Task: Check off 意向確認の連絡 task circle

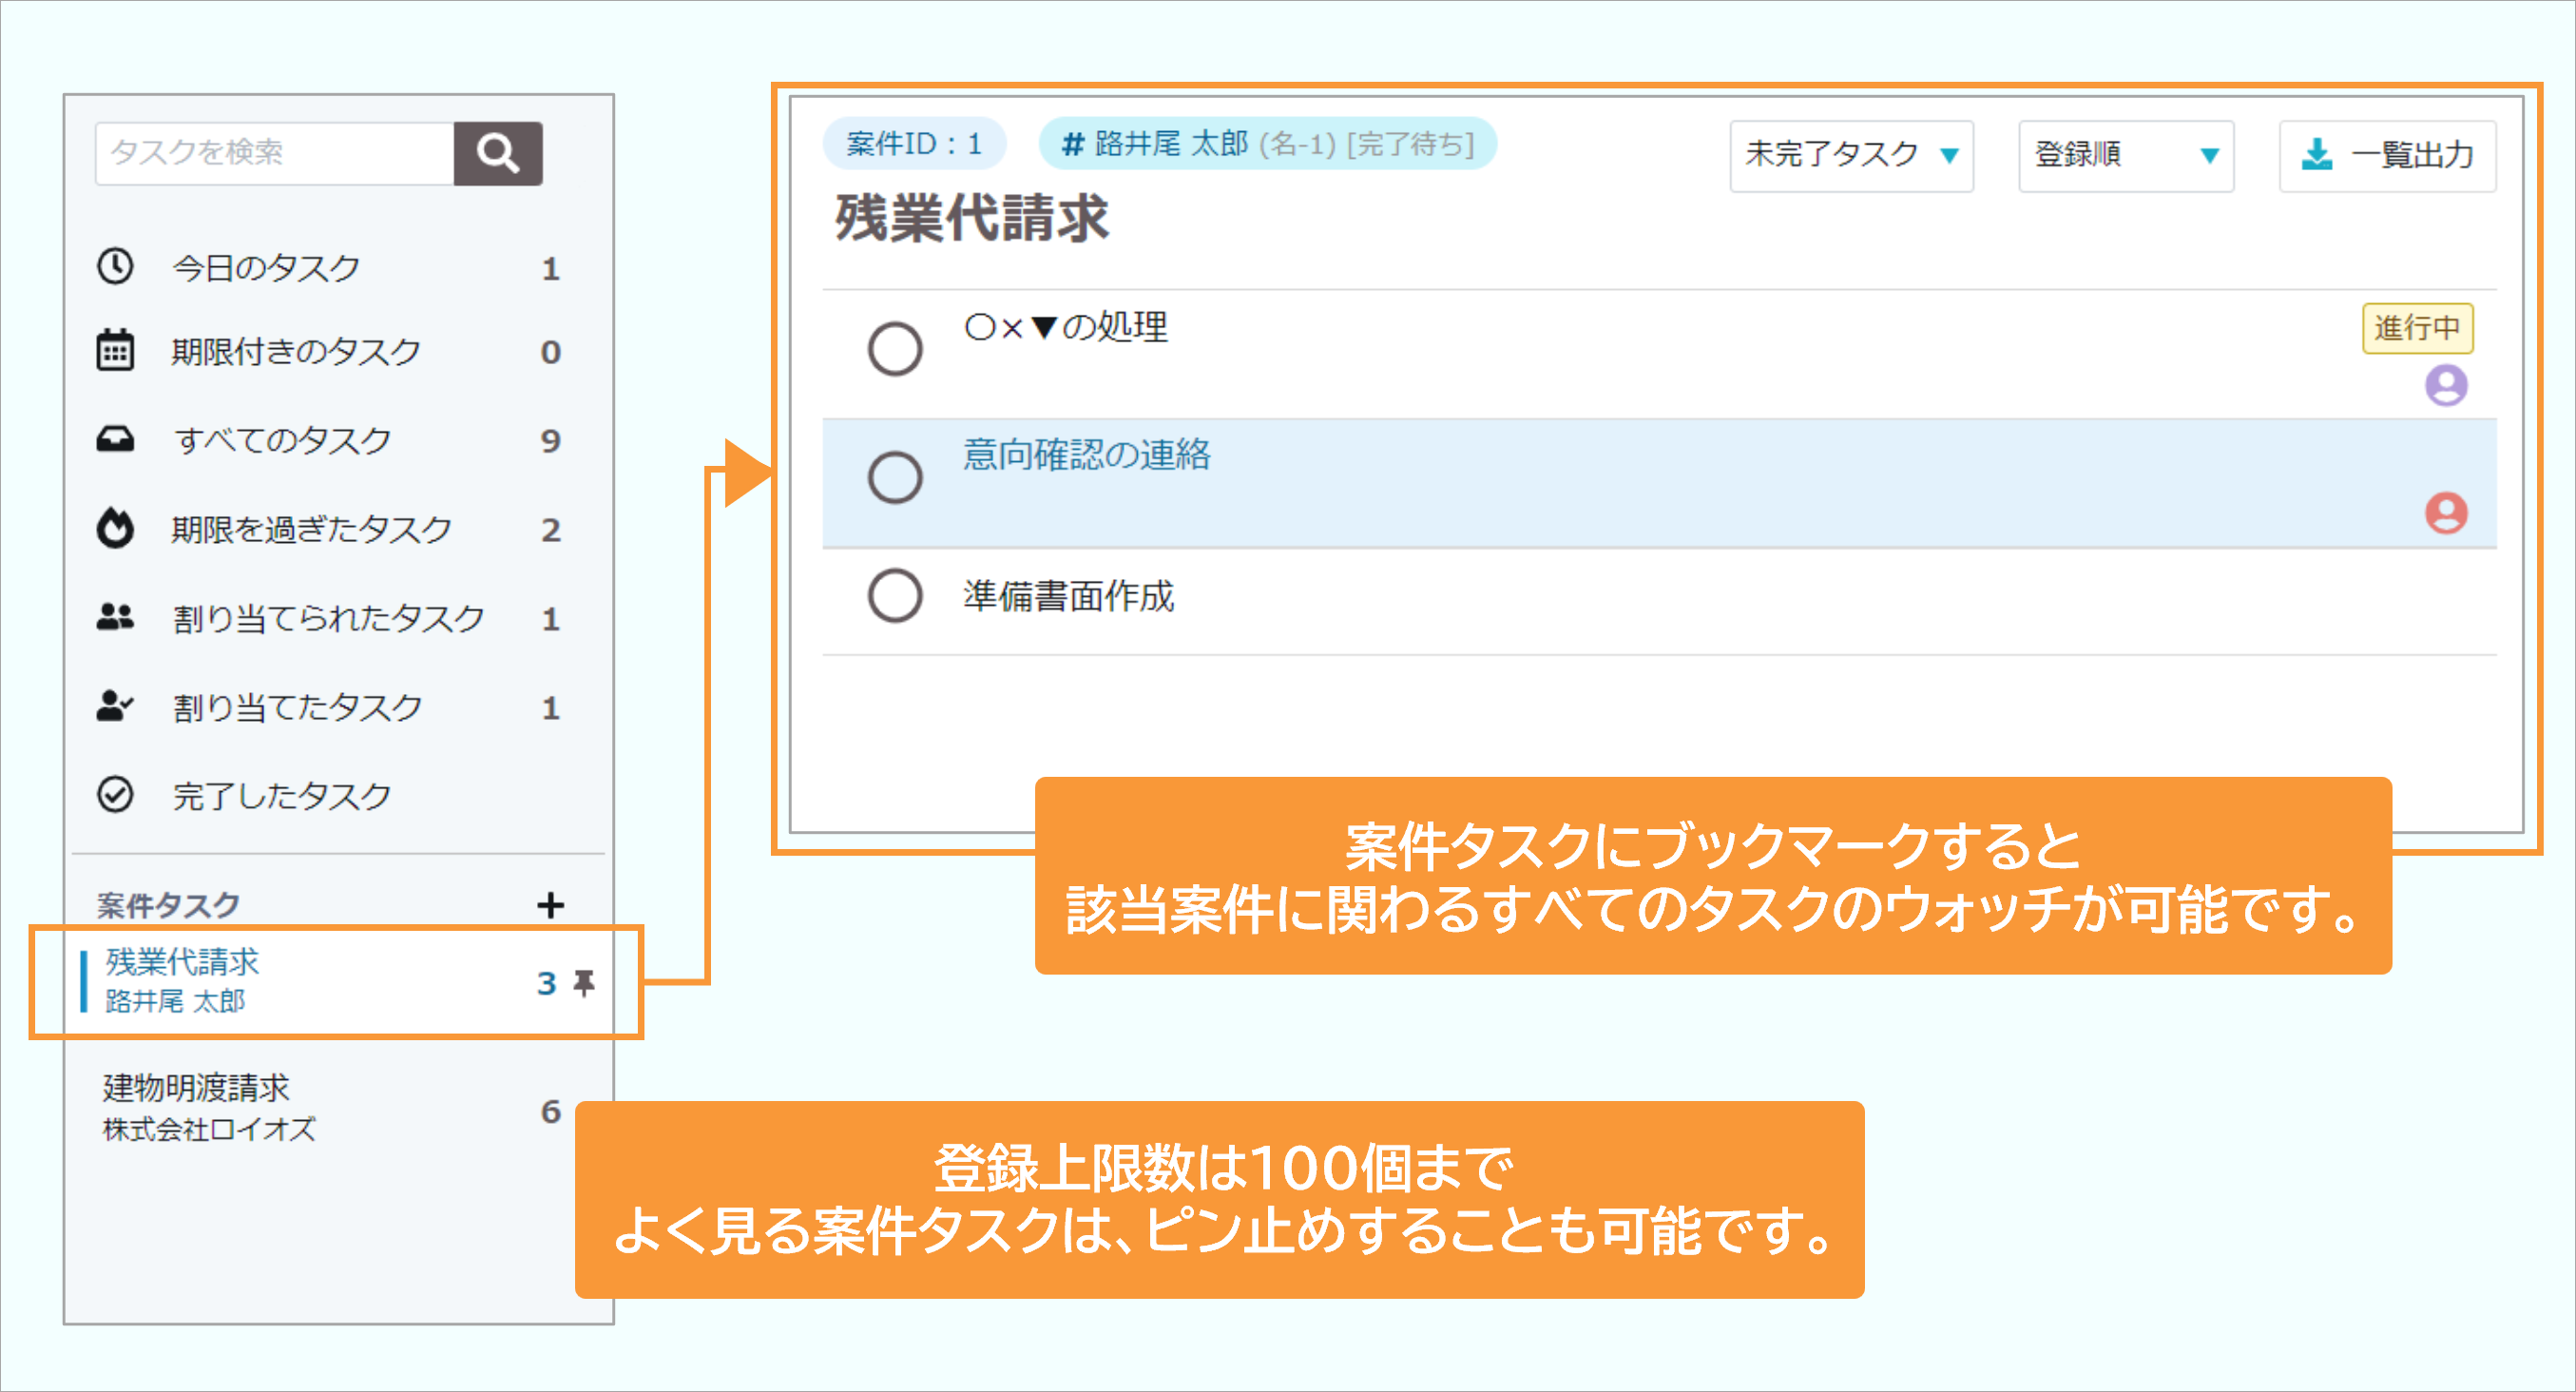Action: (895, 477)
